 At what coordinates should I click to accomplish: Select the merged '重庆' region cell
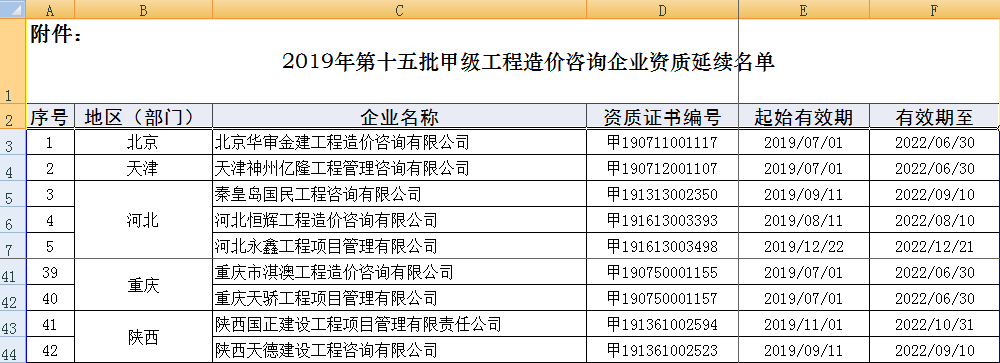[143, 285]
